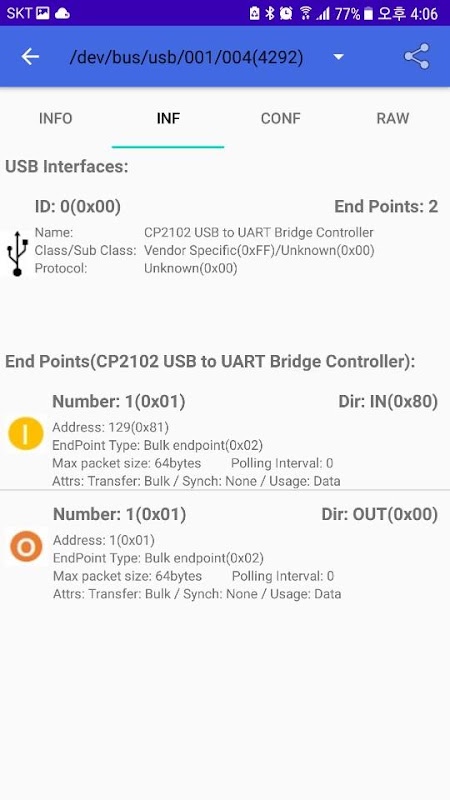450x800 pixels.
Task: Tap the Wi-Fi signal status icon
Action: tap(306, 13)
